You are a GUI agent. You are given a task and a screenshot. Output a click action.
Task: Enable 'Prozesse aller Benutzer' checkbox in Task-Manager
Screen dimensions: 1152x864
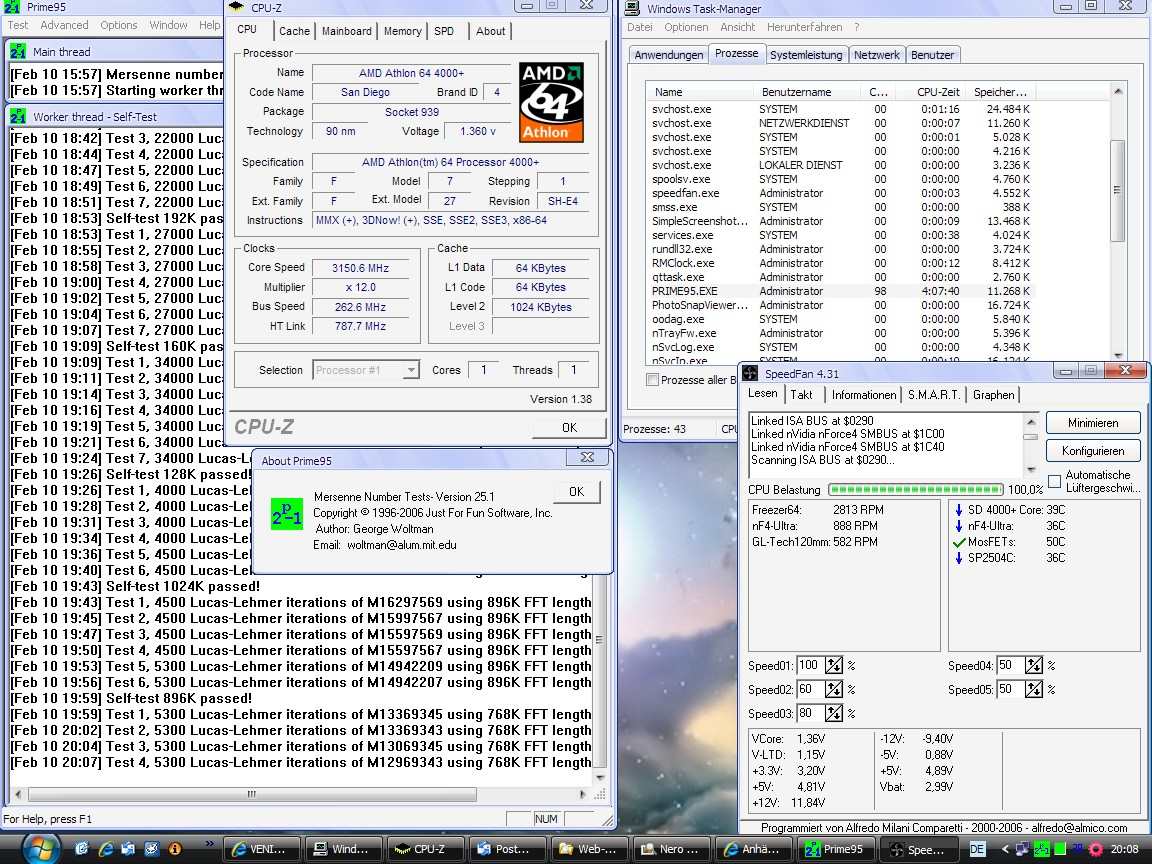click(652, 380)
